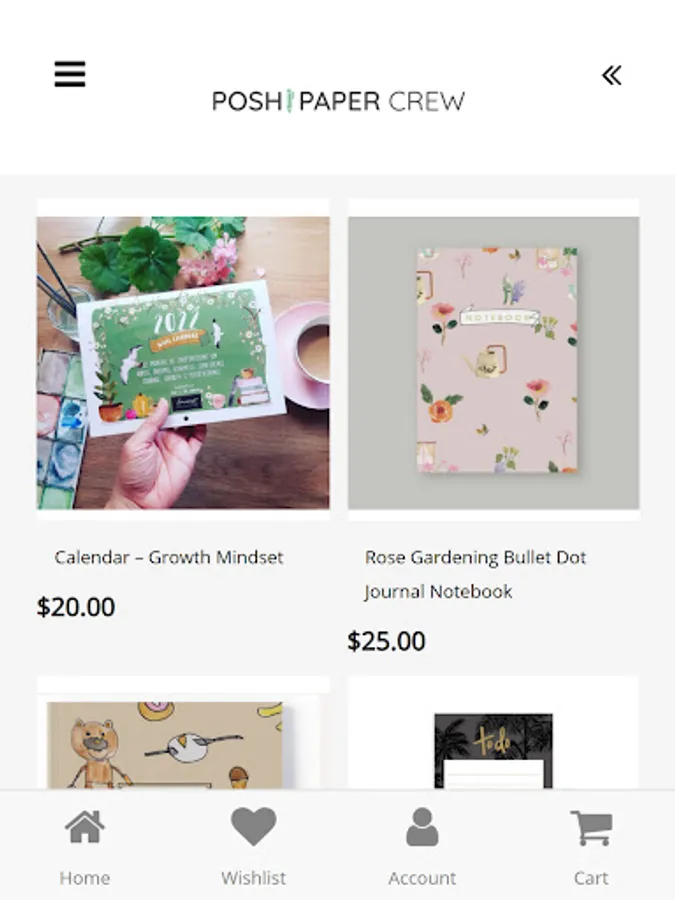Image resolution: width=675 pixels, height=900 pixels.
Task: Tap the Cart shopping cart icon
Action: tap(591, 827)
